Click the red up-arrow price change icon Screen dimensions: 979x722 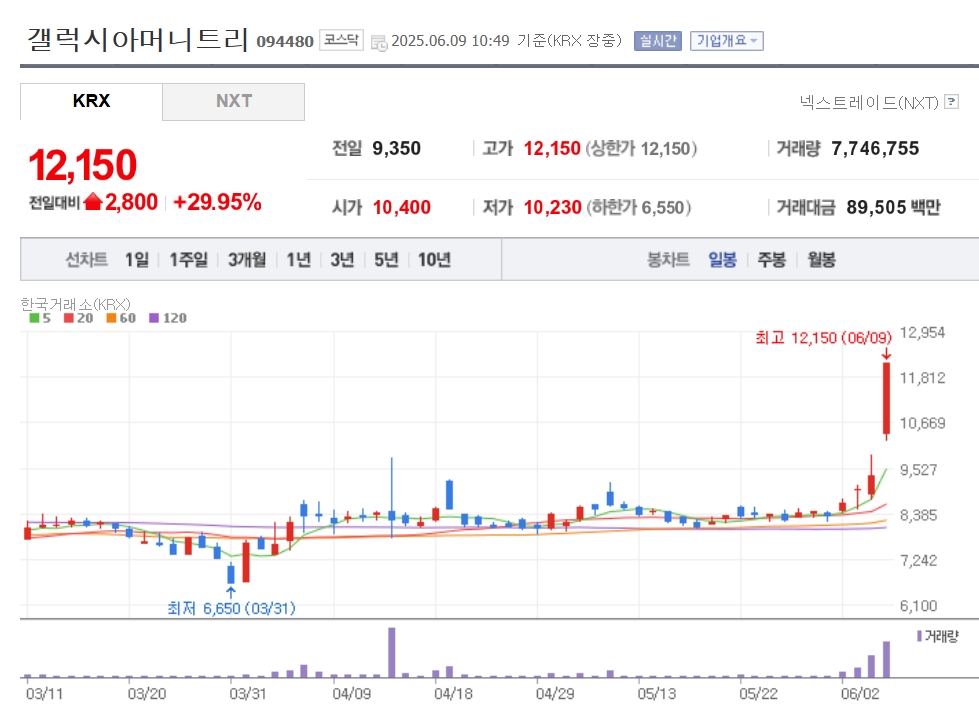pyautogui.click(x=92, y=202)
